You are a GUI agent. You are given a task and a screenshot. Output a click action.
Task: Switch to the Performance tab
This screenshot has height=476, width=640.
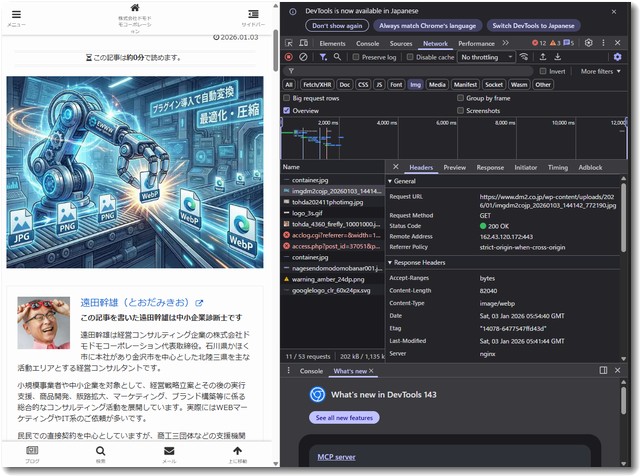point(476,43)
